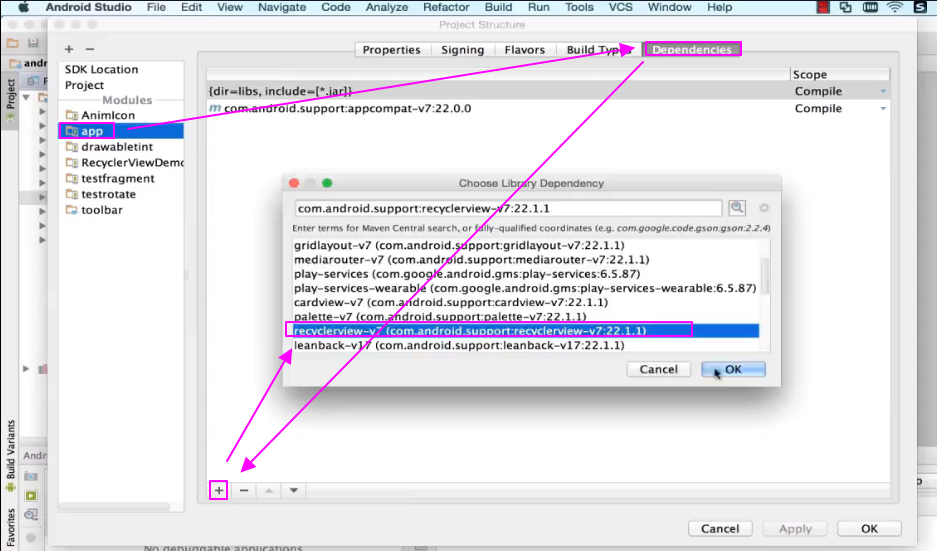Screen dimensions: 937x551
Task: Click the Scope column header
Action: click(x=840, y=75)
